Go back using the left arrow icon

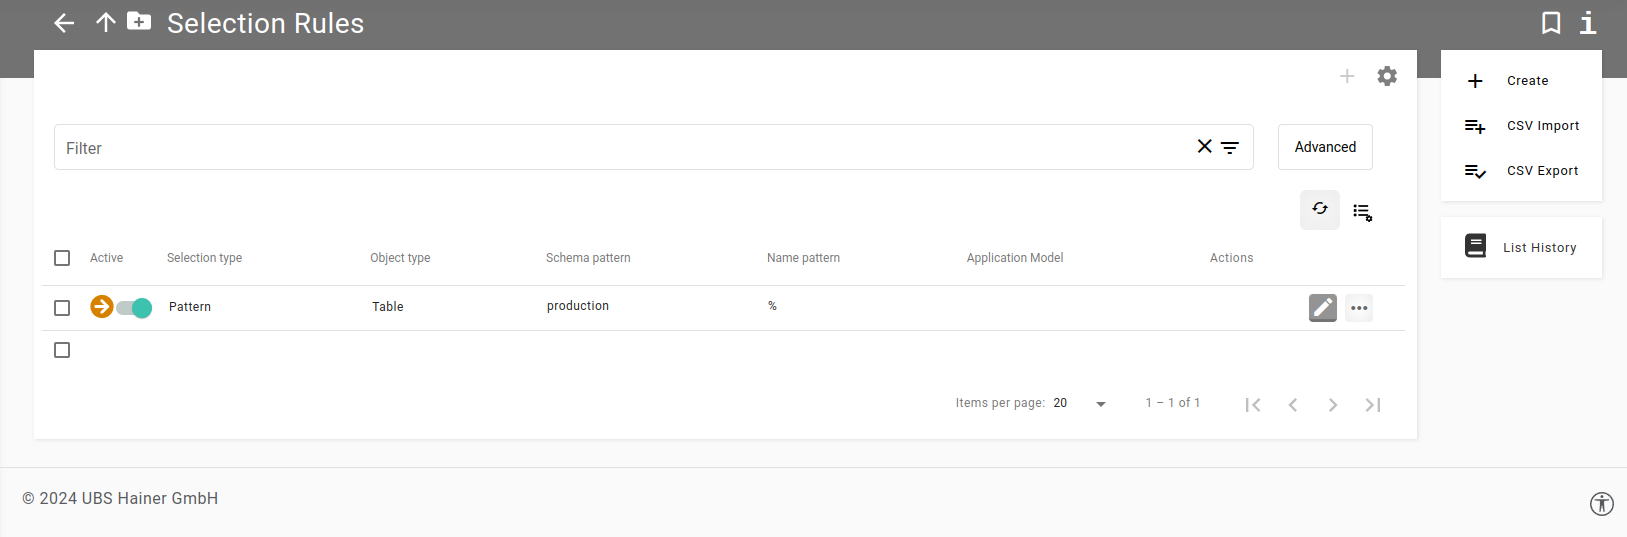(x=64, y=23)
